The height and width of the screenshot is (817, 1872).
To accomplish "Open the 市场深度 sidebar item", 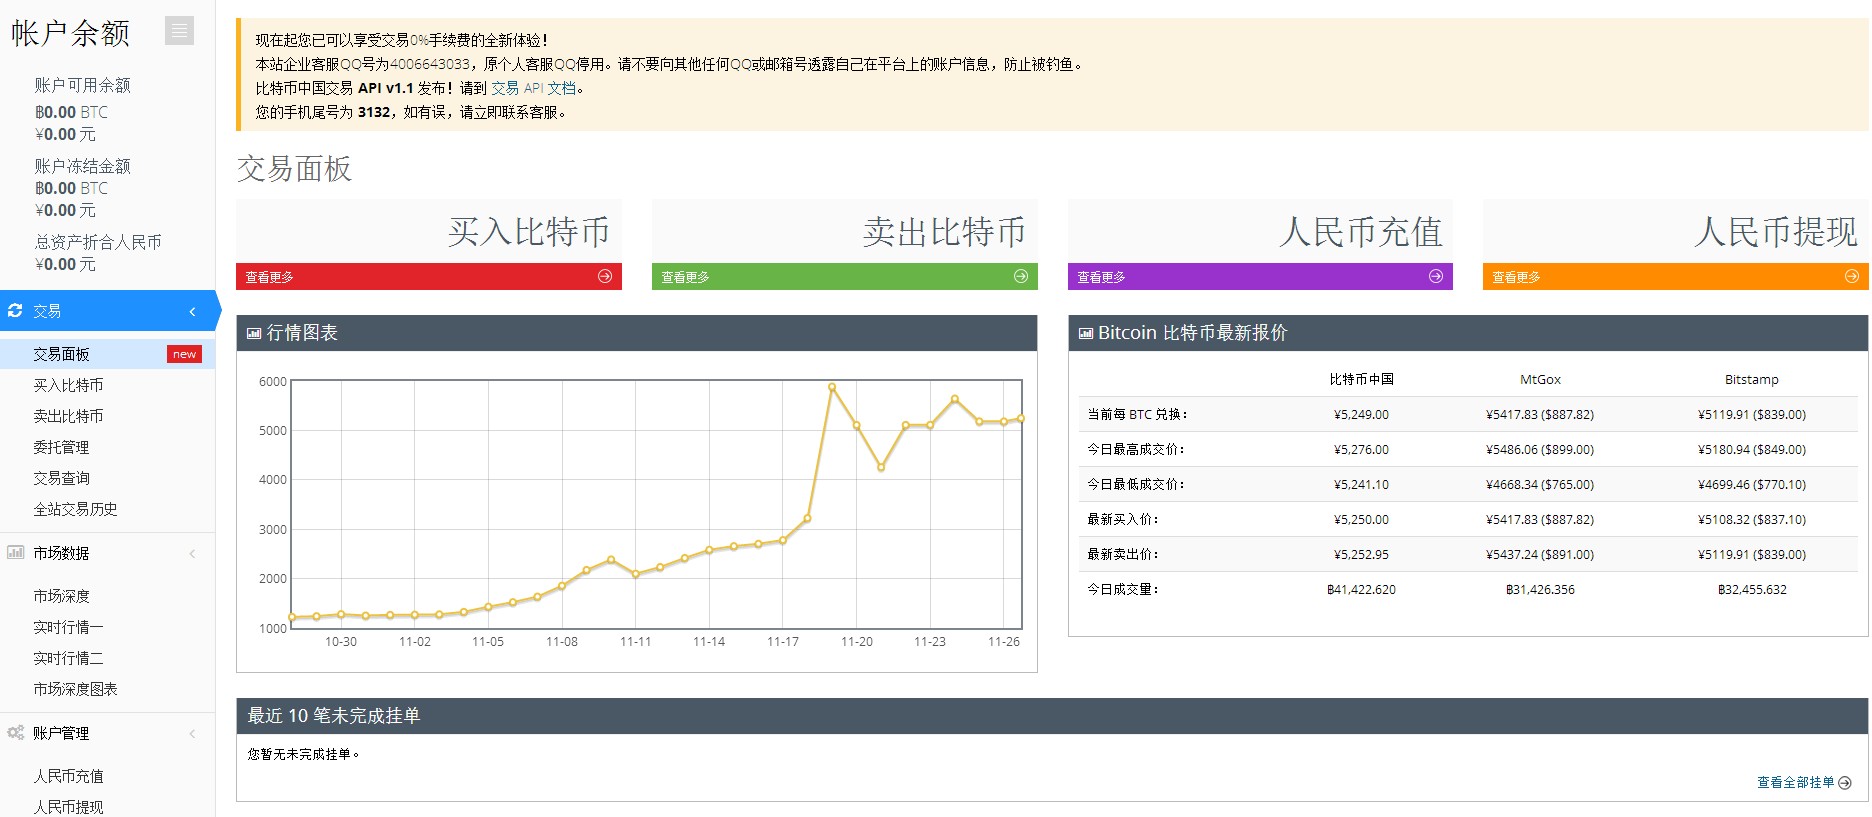I will click(x=61, y=596).
